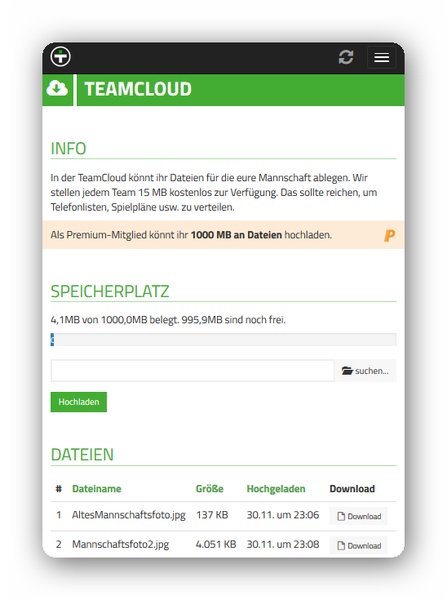Click the suchen... browse button
Image resolution: width=447 pixels, height=600 pixels.
[365, 370]
